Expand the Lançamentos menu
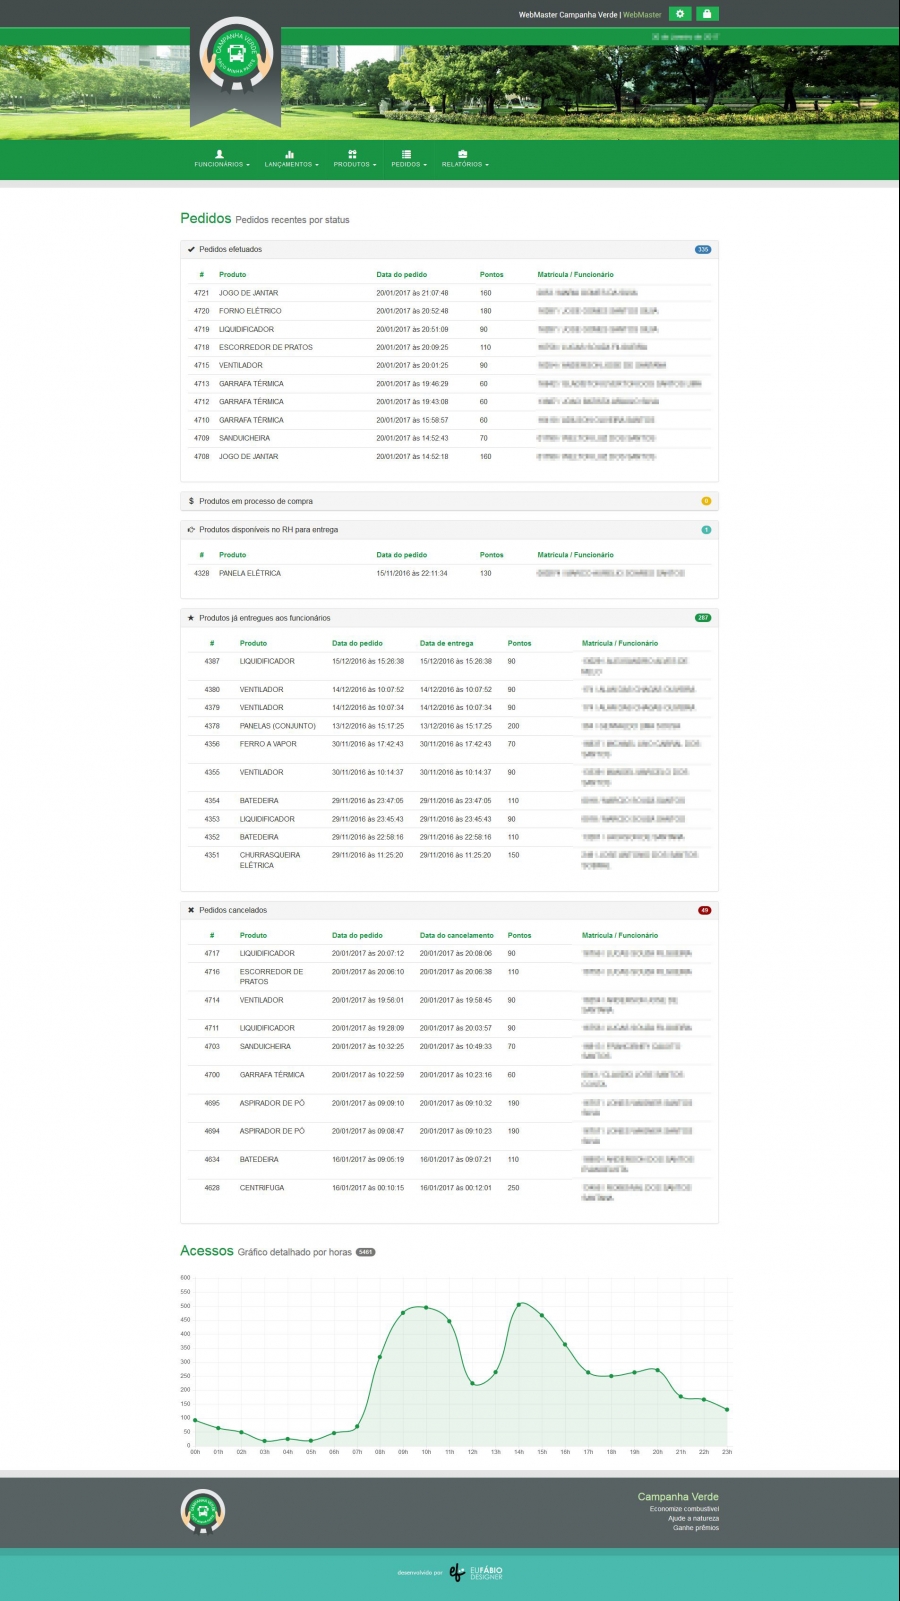900x1601 pixels. click(291, 159)
